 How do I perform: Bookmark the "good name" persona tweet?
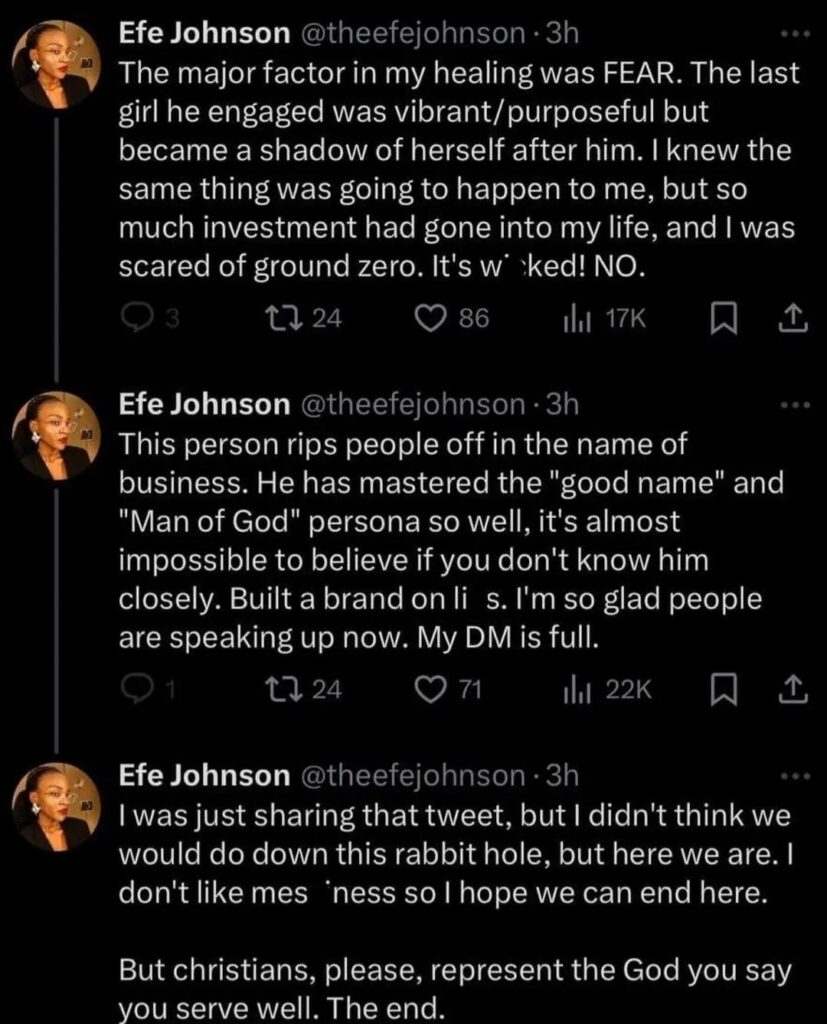(720, 691)
